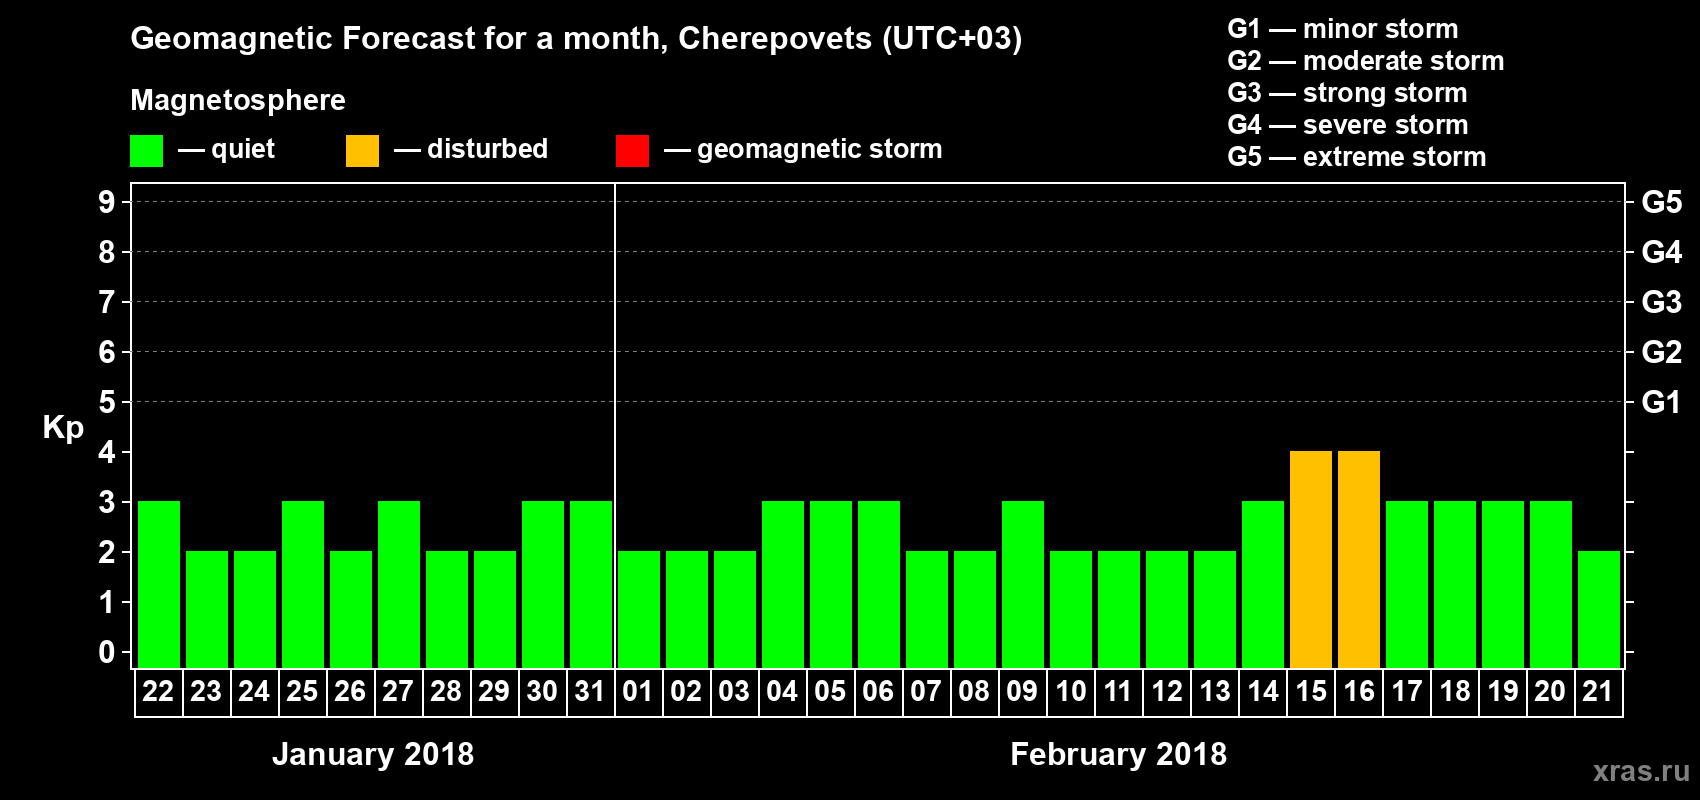Click the '— geomagnetic storm' legend text
Viewport: 1700px width, 800px height.
click(803, 149)
